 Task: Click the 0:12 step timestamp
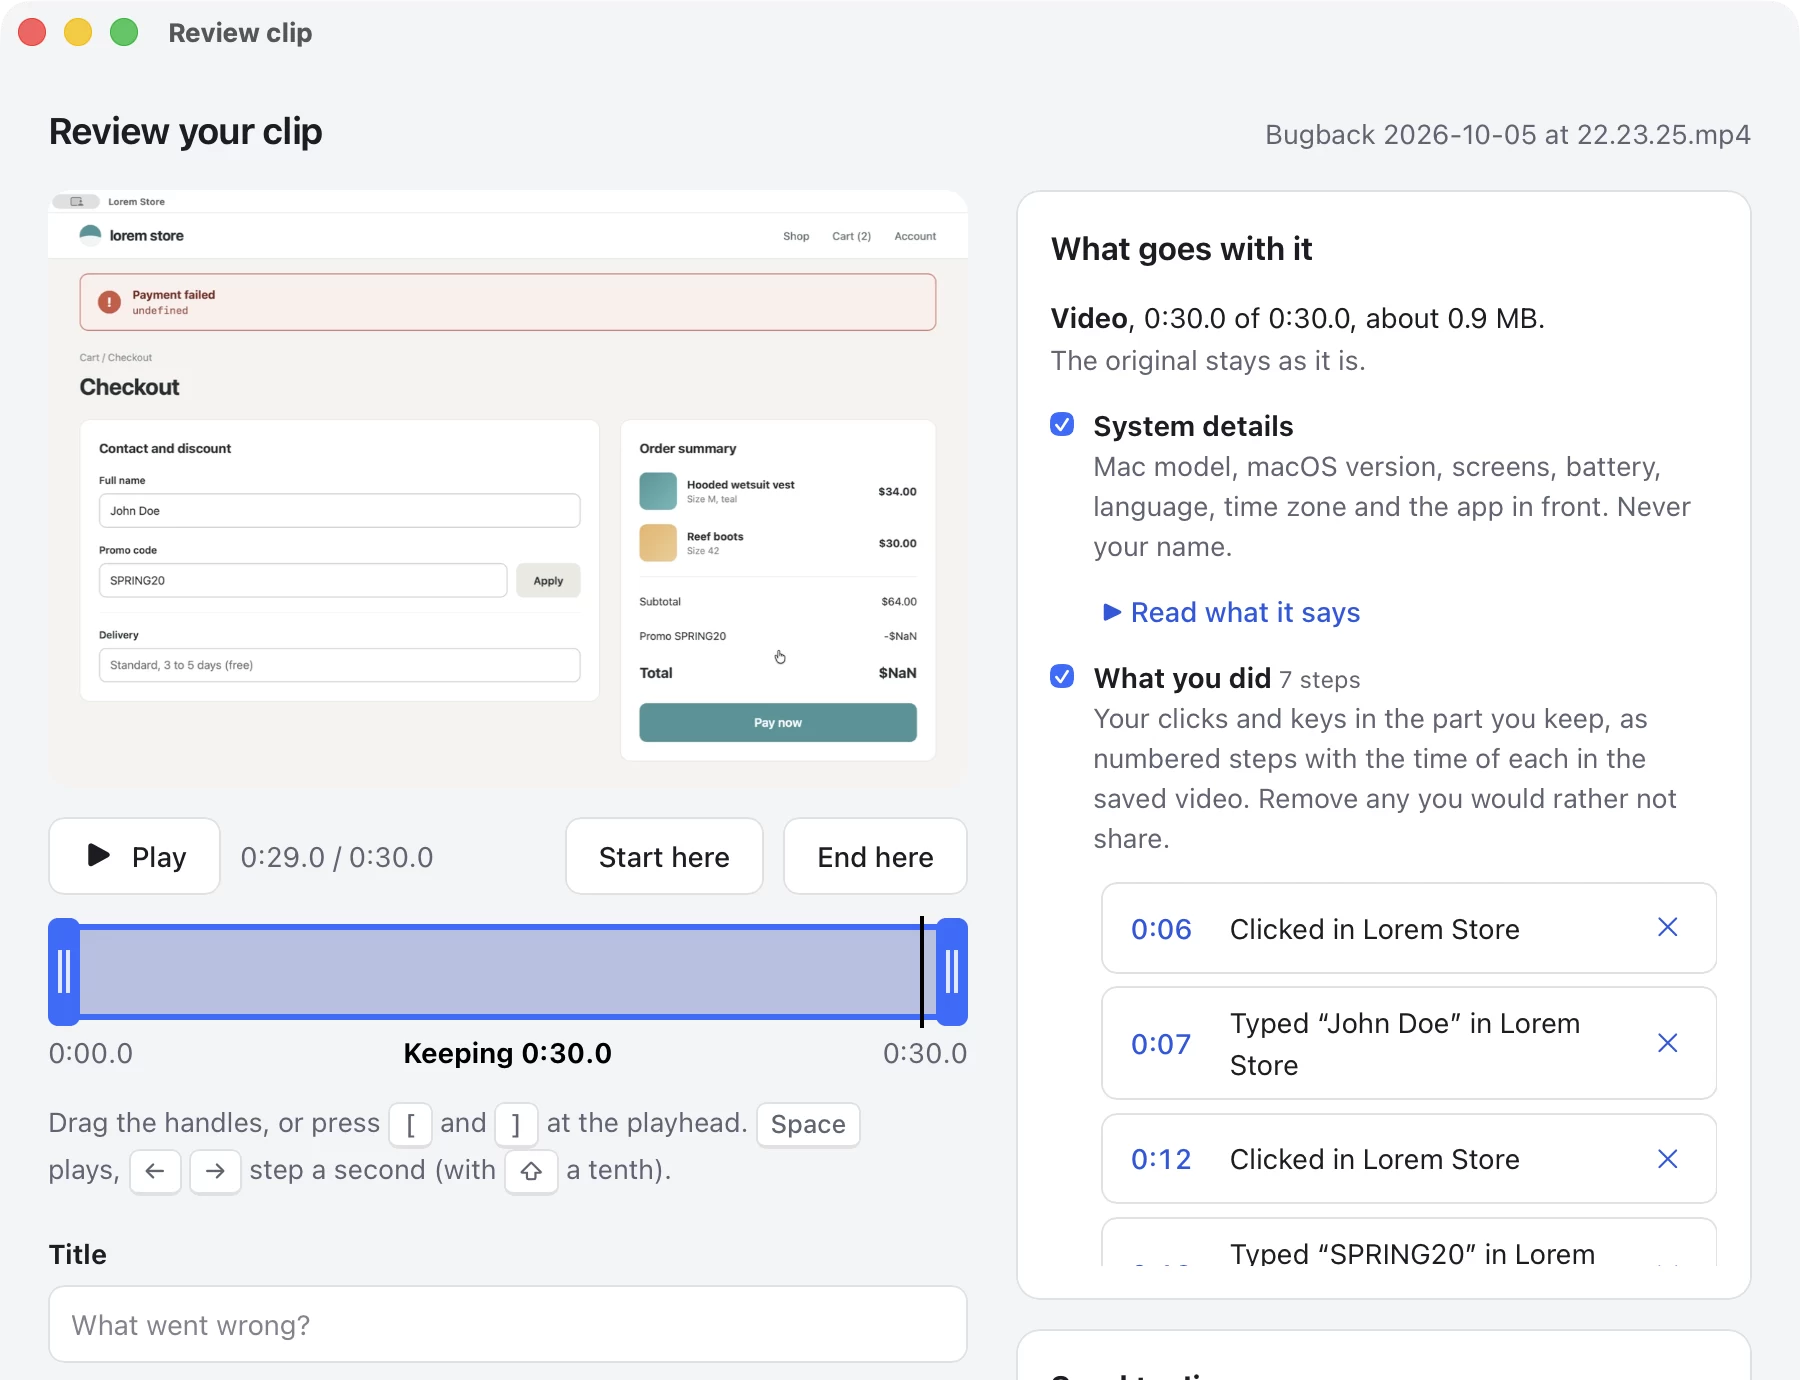click(1161, 1159)
